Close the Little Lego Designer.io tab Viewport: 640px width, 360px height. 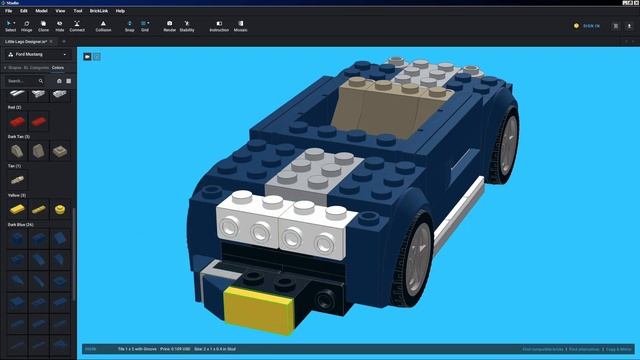point(51,42)
